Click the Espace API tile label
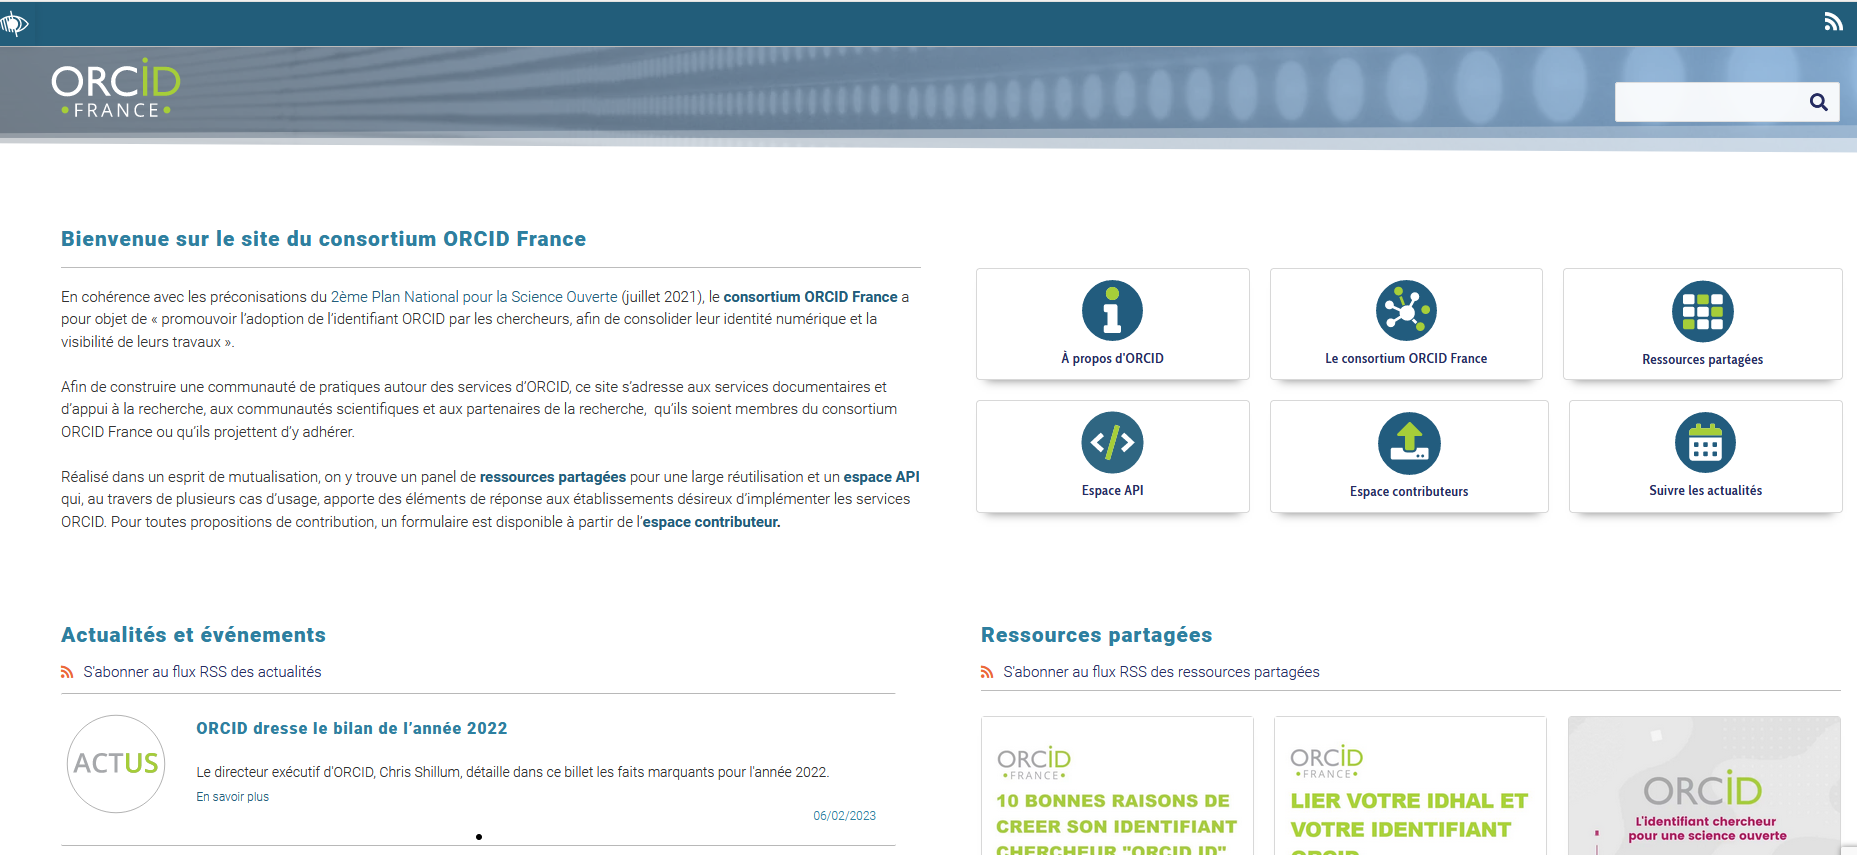Image resolution: width=1857 pixels, height=855 pixels. click(x=1112, y=490)
